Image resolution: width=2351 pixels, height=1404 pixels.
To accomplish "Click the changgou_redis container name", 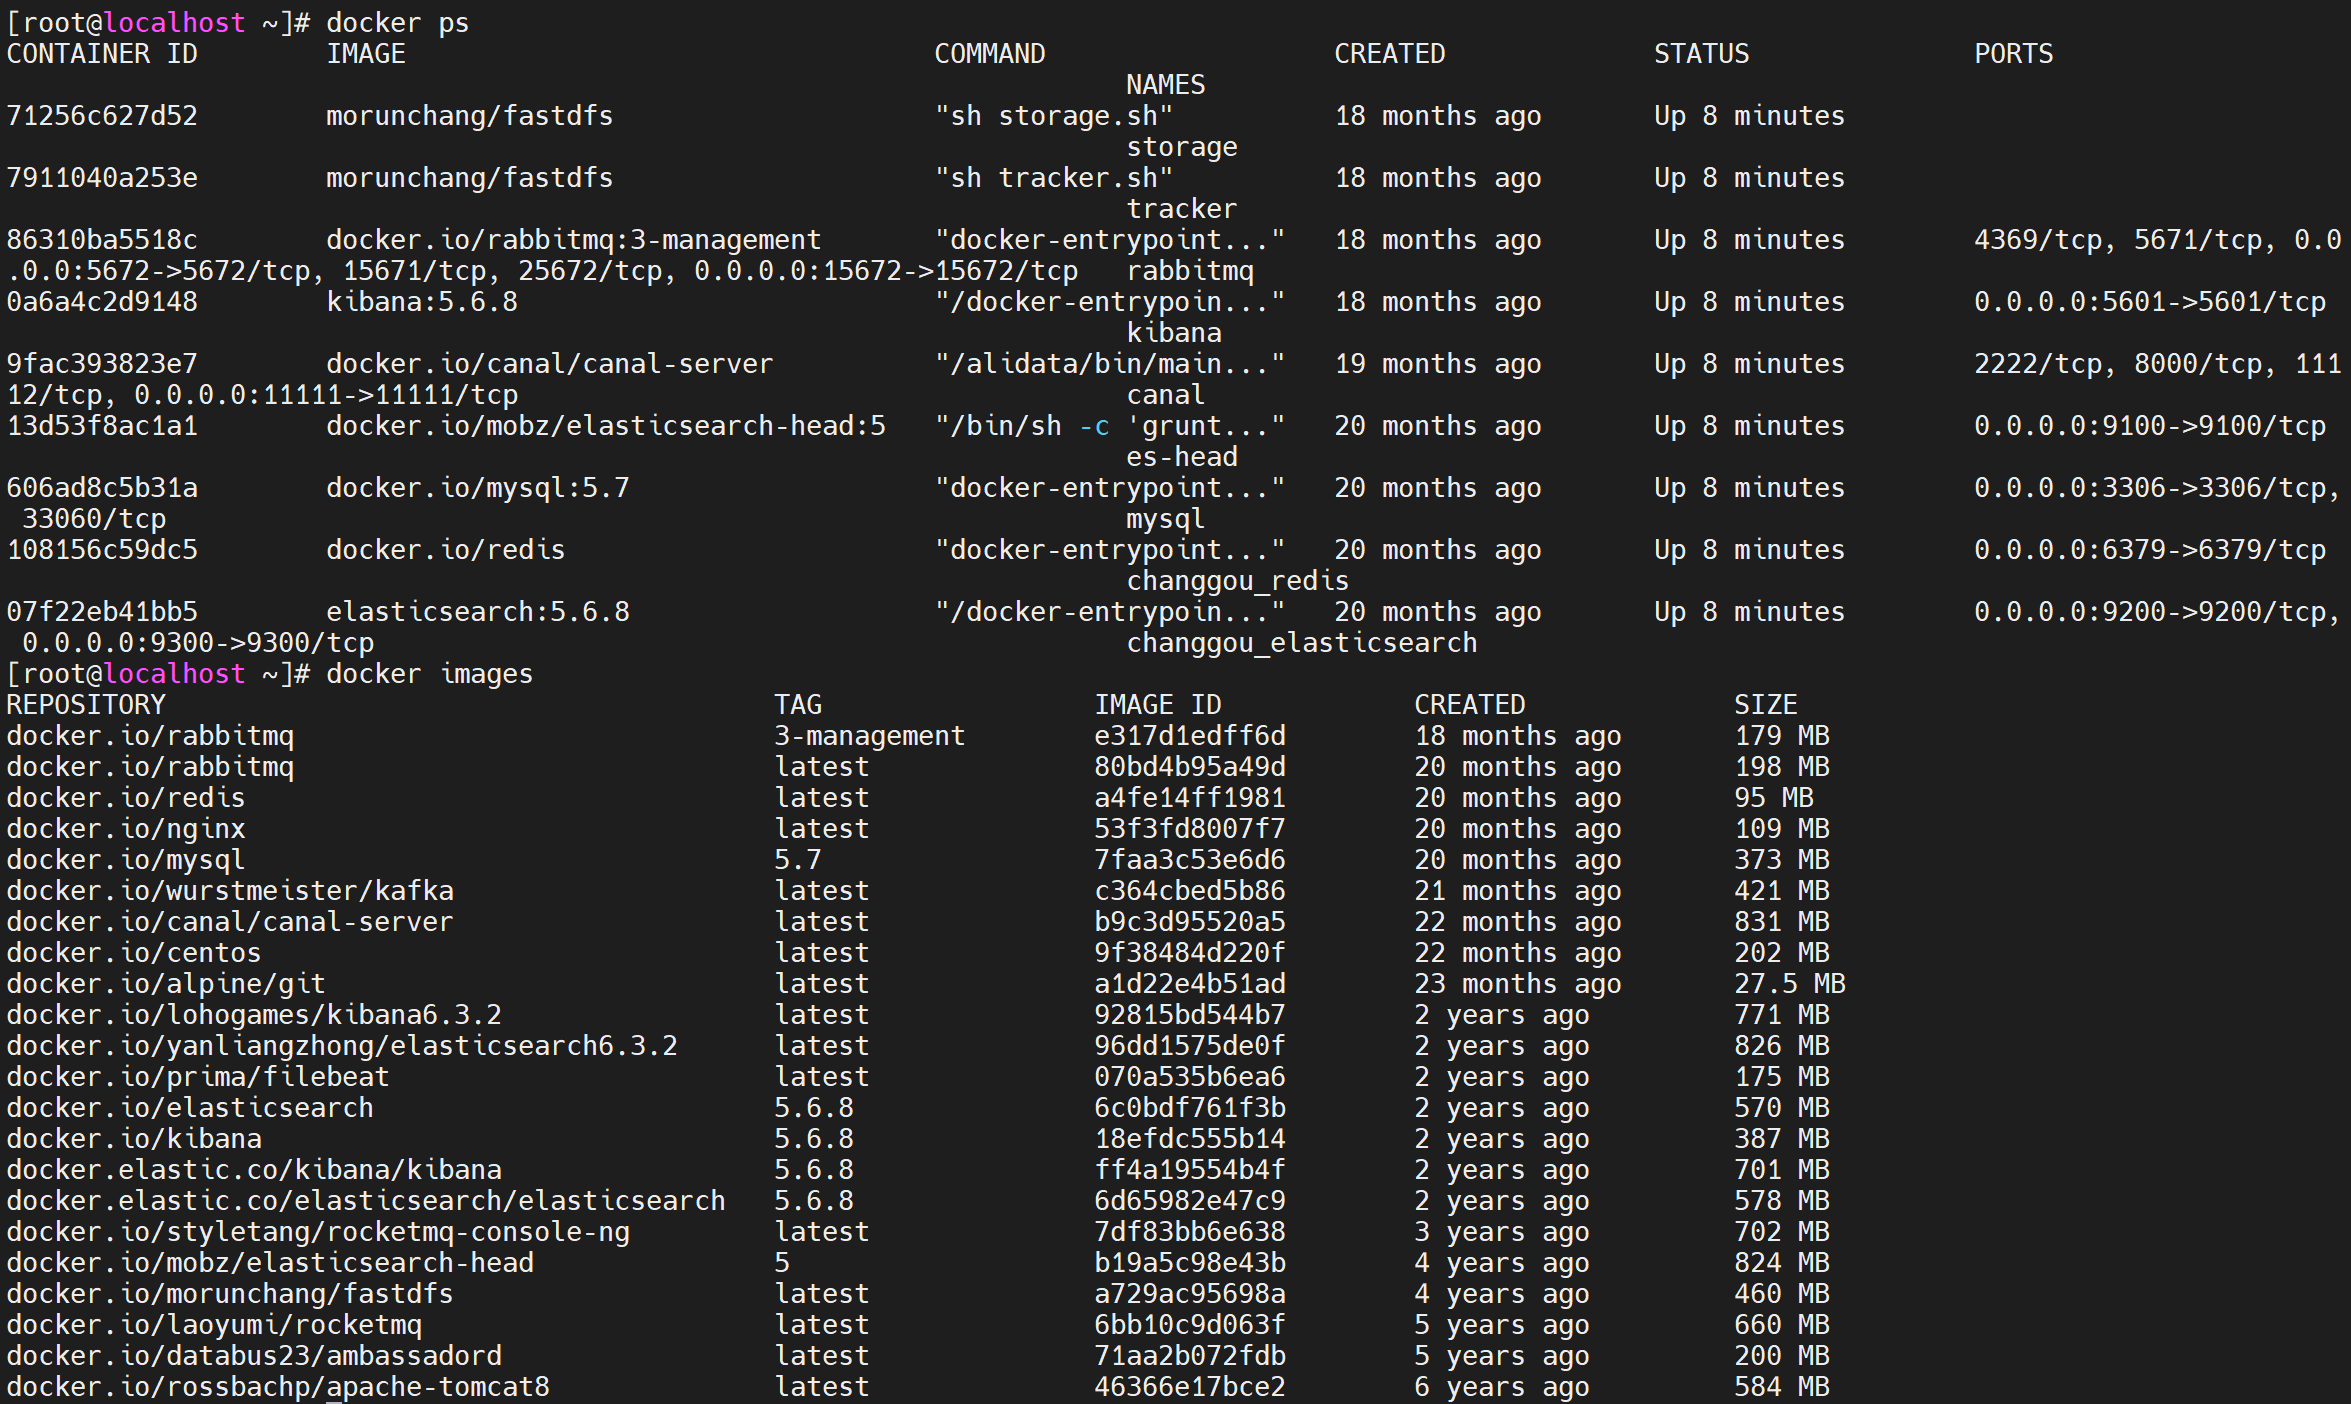I will [x=1237, y=581].
